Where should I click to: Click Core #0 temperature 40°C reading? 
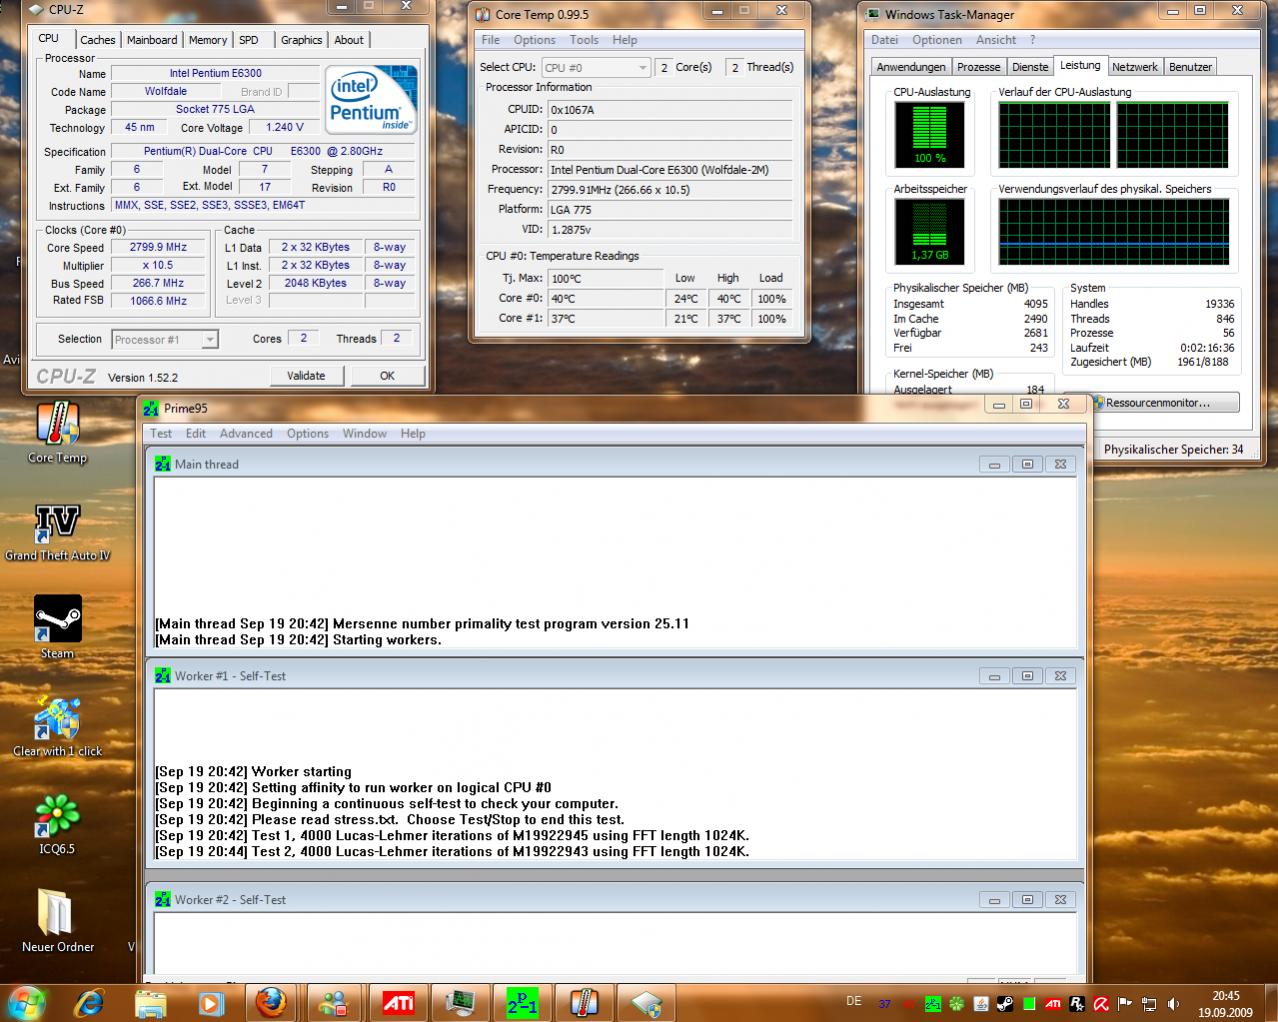click(606, 298)
